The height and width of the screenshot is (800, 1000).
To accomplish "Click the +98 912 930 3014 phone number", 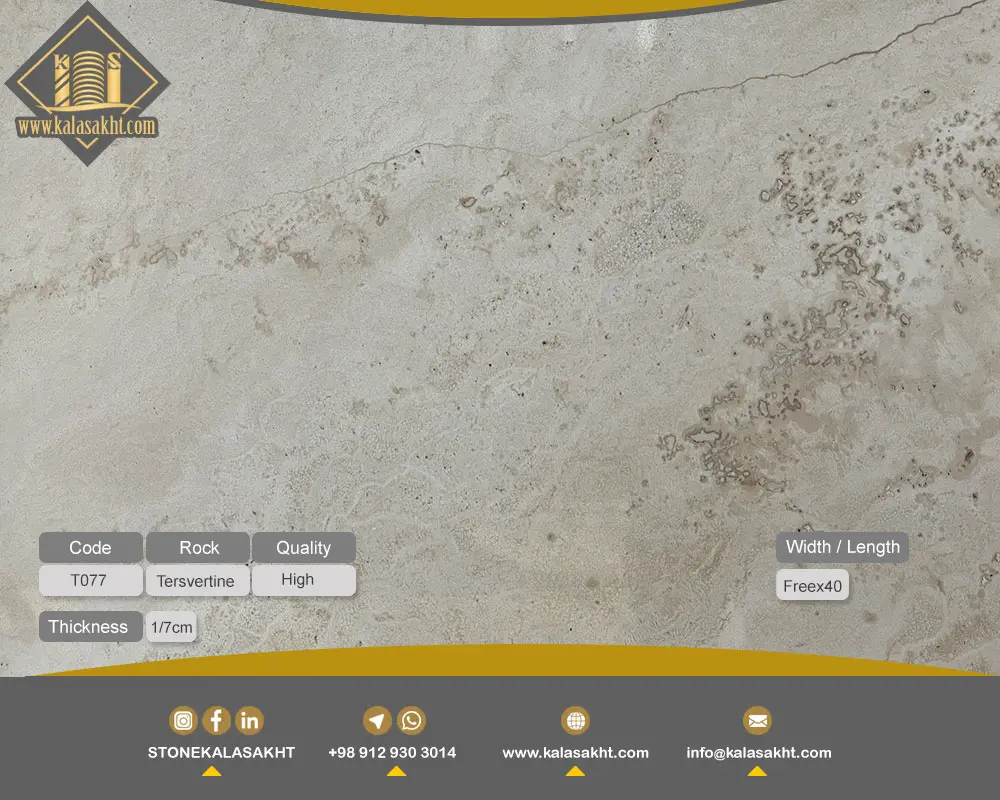I will click(x=392, y=753).
